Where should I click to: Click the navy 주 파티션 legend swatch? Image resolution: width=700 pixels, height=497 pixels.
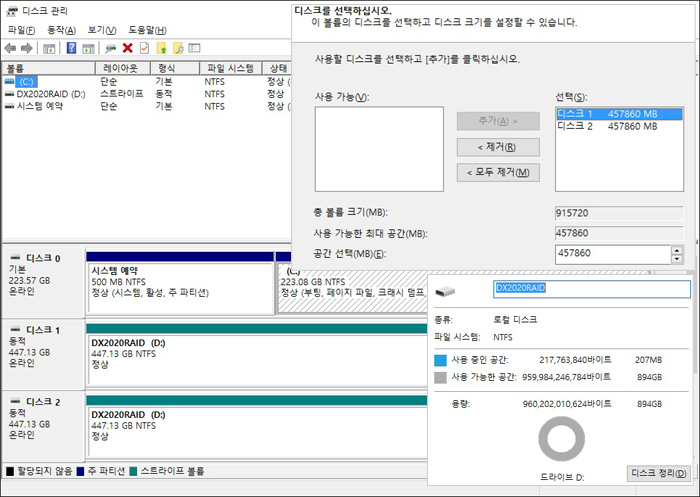(x=80, y=471)
